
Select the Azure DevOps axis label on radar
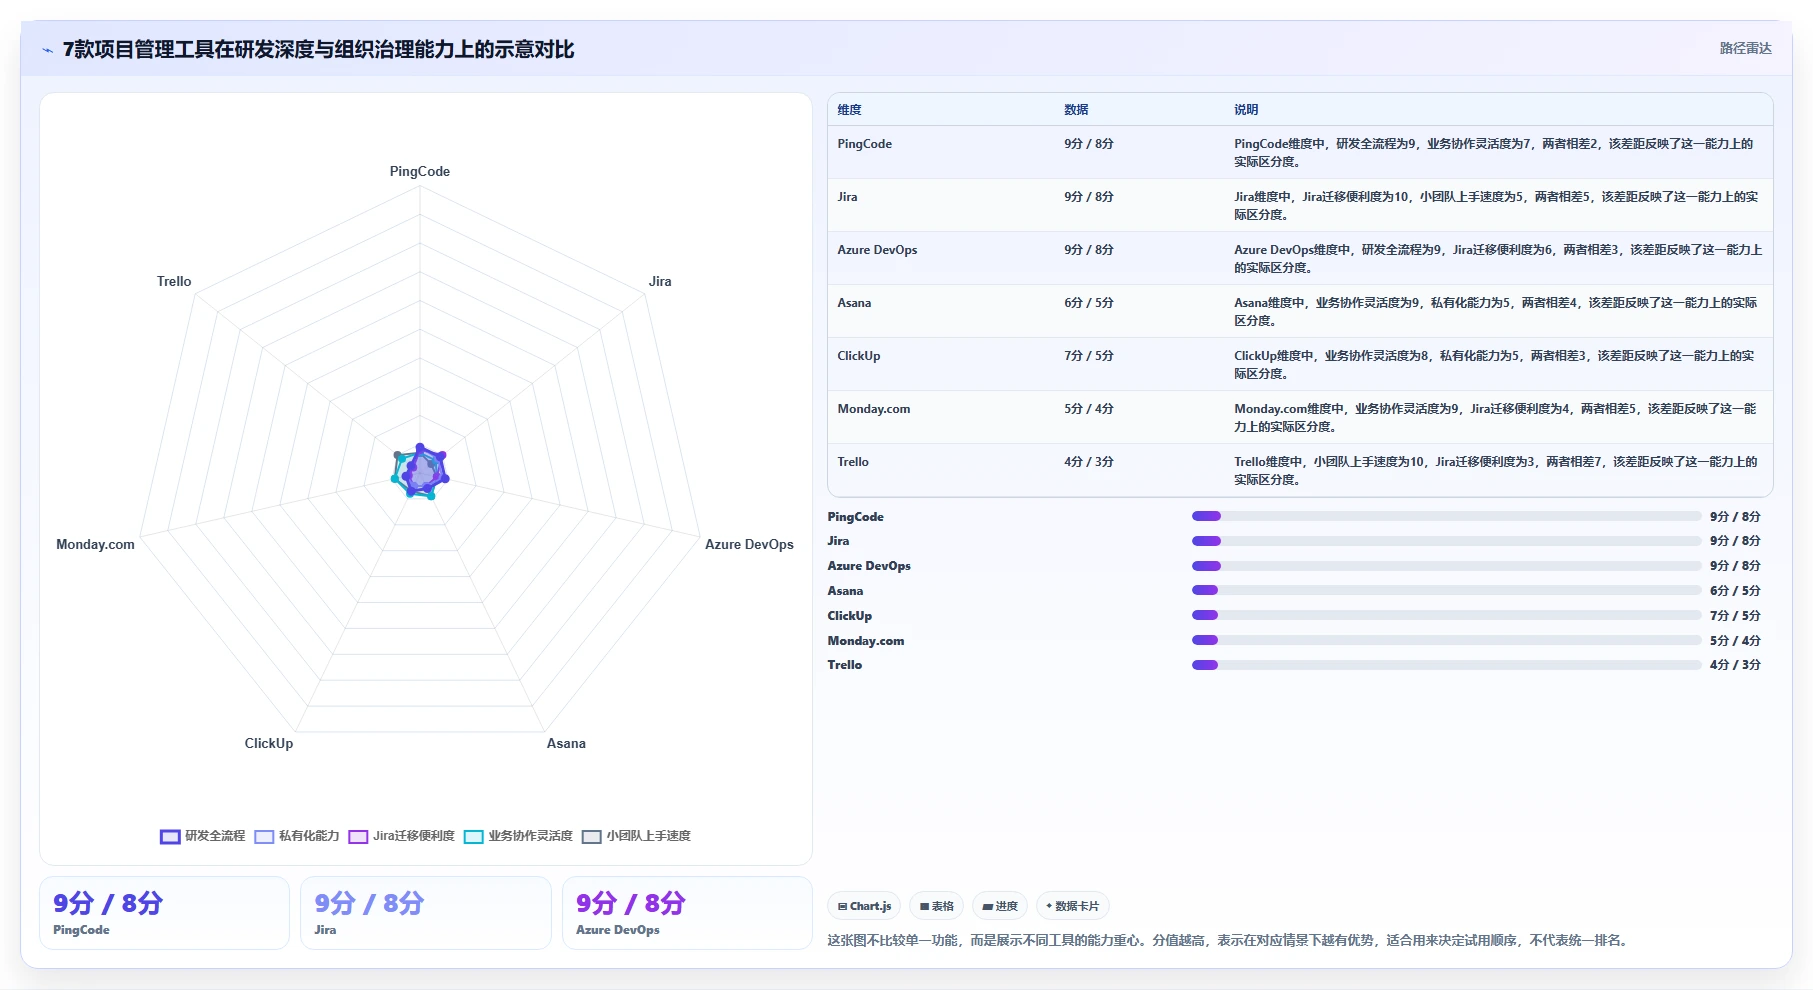point(749,545)
